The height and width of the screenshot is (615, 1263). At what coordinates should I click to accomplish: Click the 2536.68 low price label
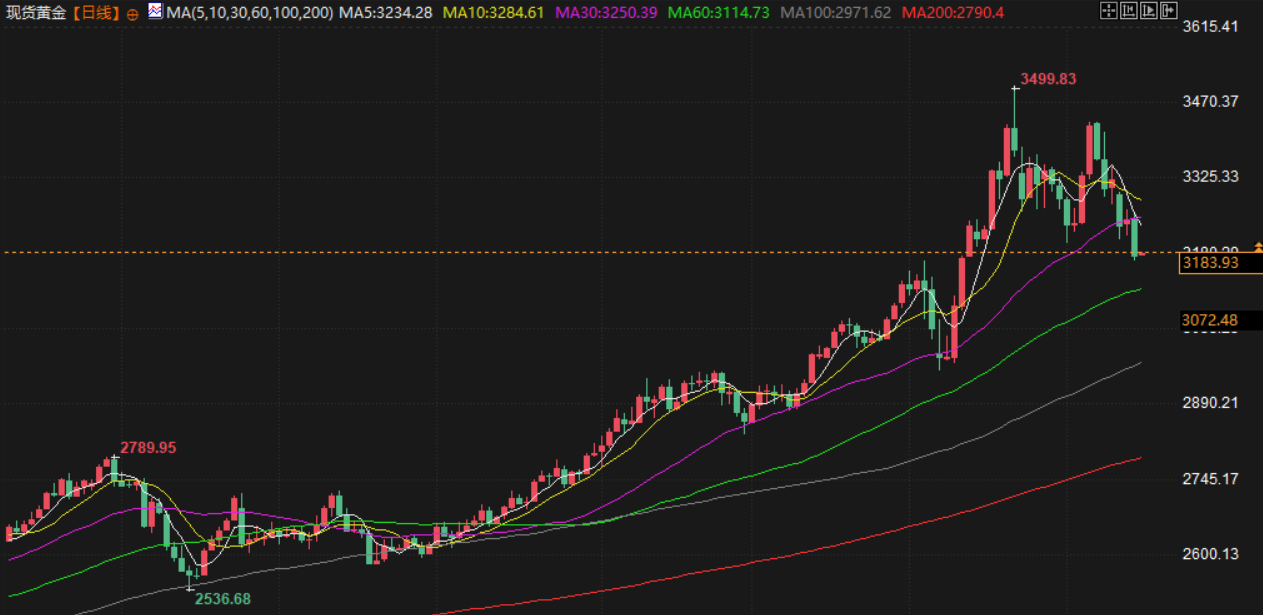(x=223, y=598)
